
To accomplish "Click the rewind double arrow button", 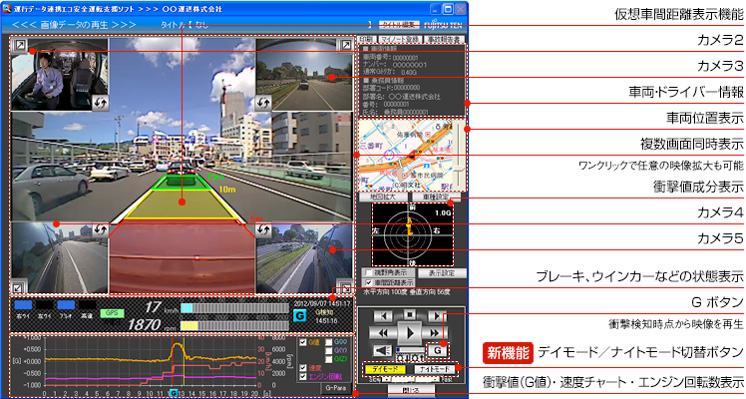I will coord(382,332).
